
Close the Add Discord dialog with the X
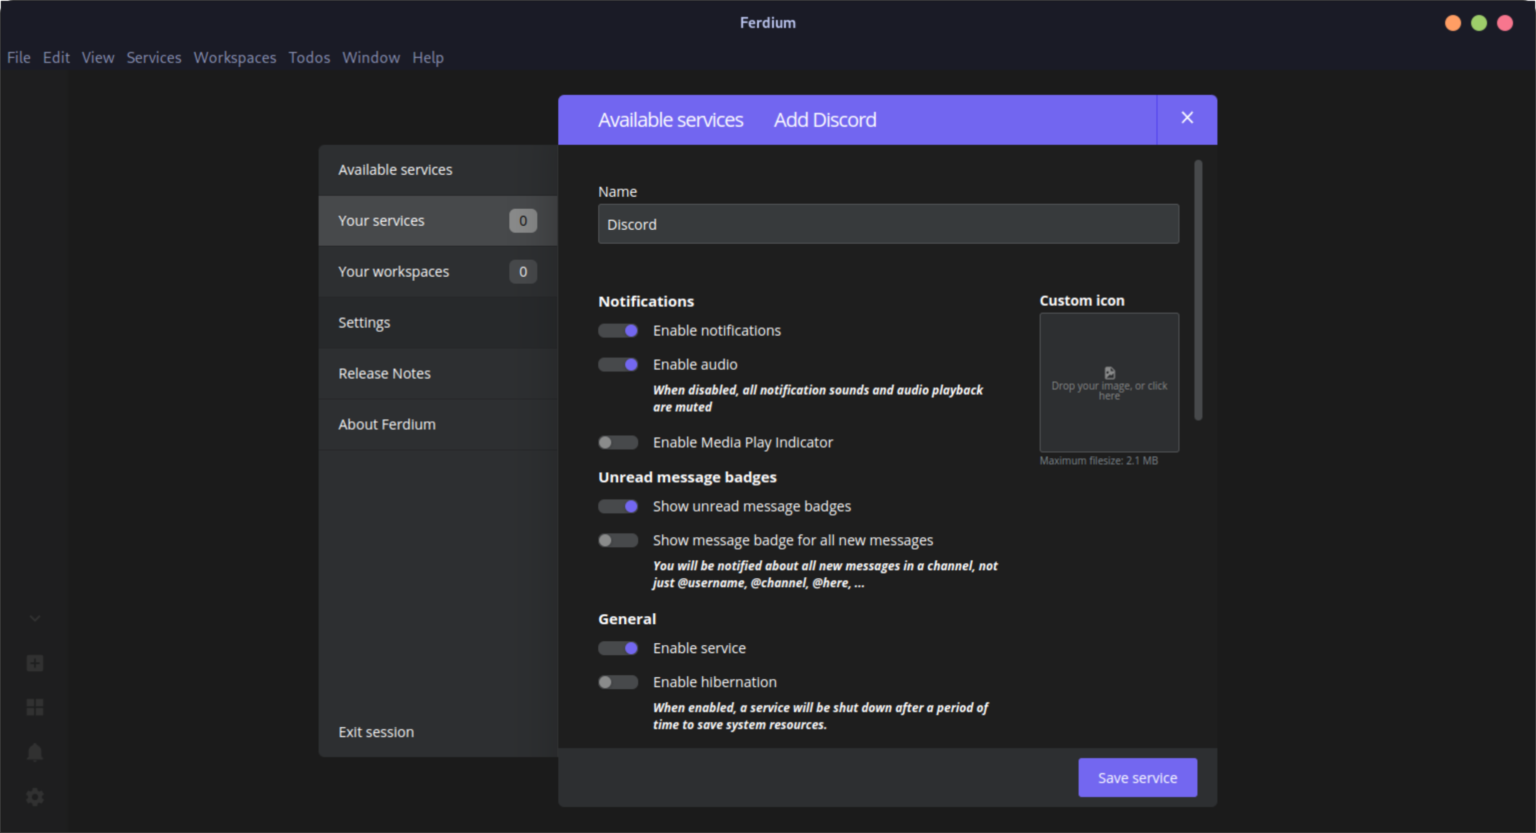1186,117
